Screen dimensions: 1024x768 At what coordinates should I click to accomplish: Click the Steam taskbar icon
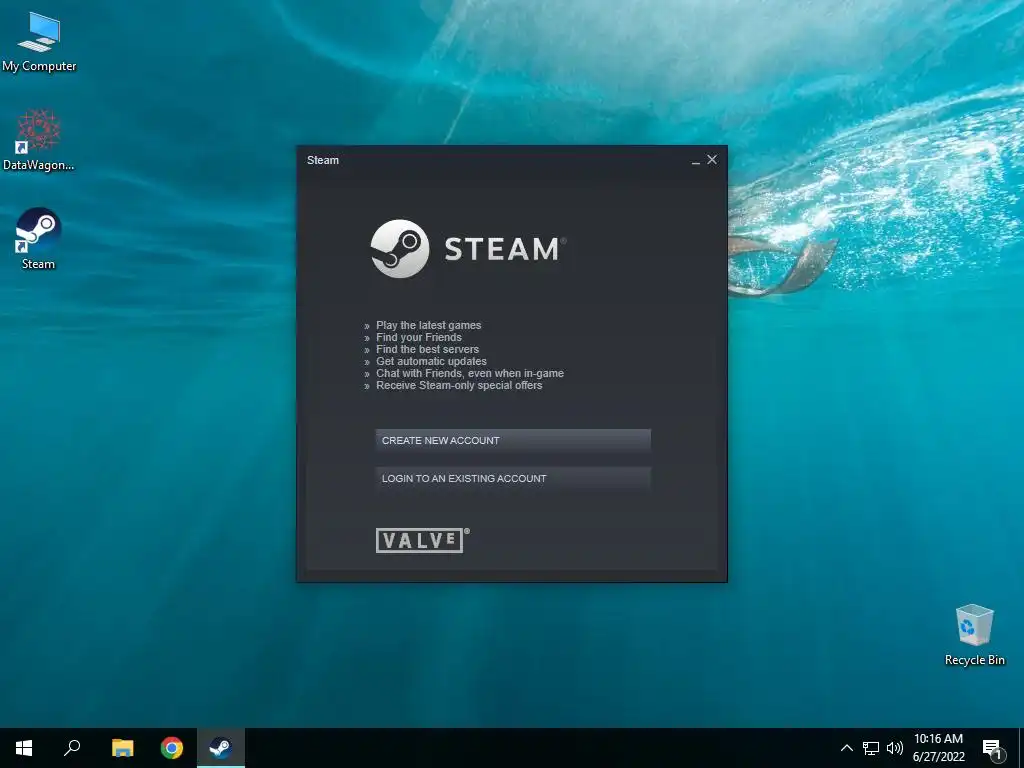(221, 748)
